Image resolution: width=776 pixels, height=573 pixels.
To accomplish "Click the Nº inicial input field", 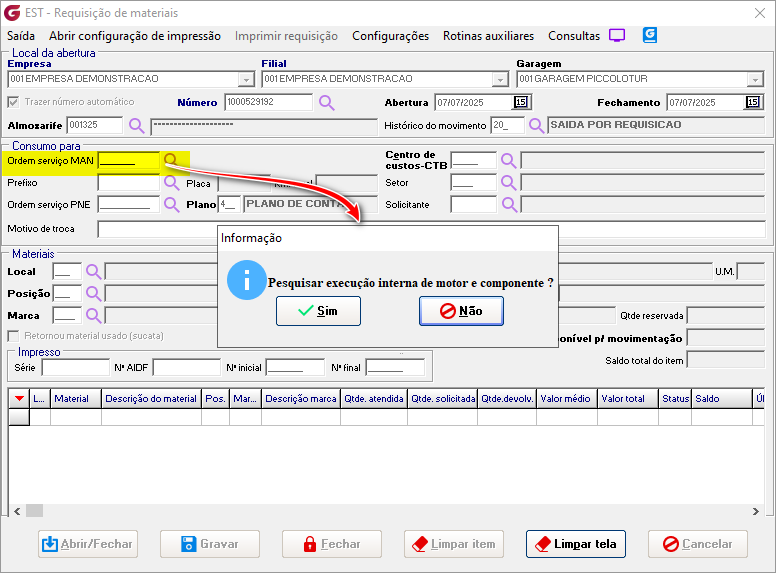I will (x=295, y=368).
